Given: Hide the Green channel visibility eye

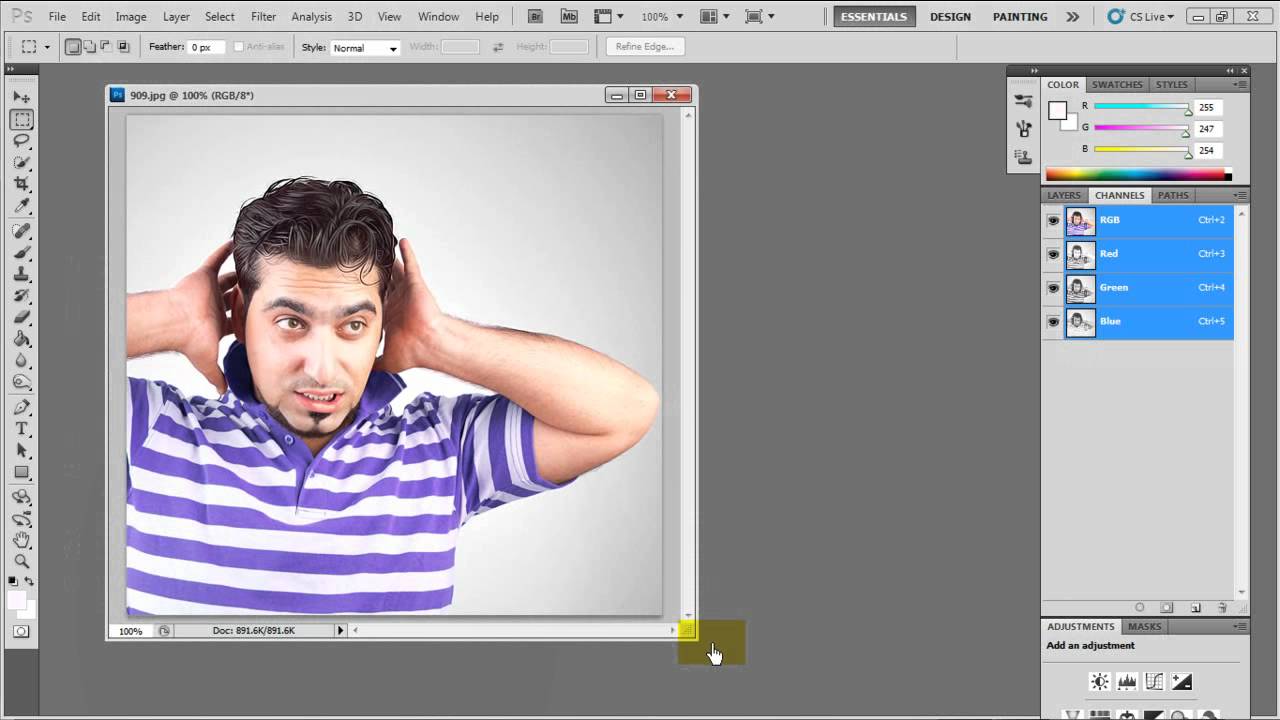Looking at the screenshot, I should 1053,288.
